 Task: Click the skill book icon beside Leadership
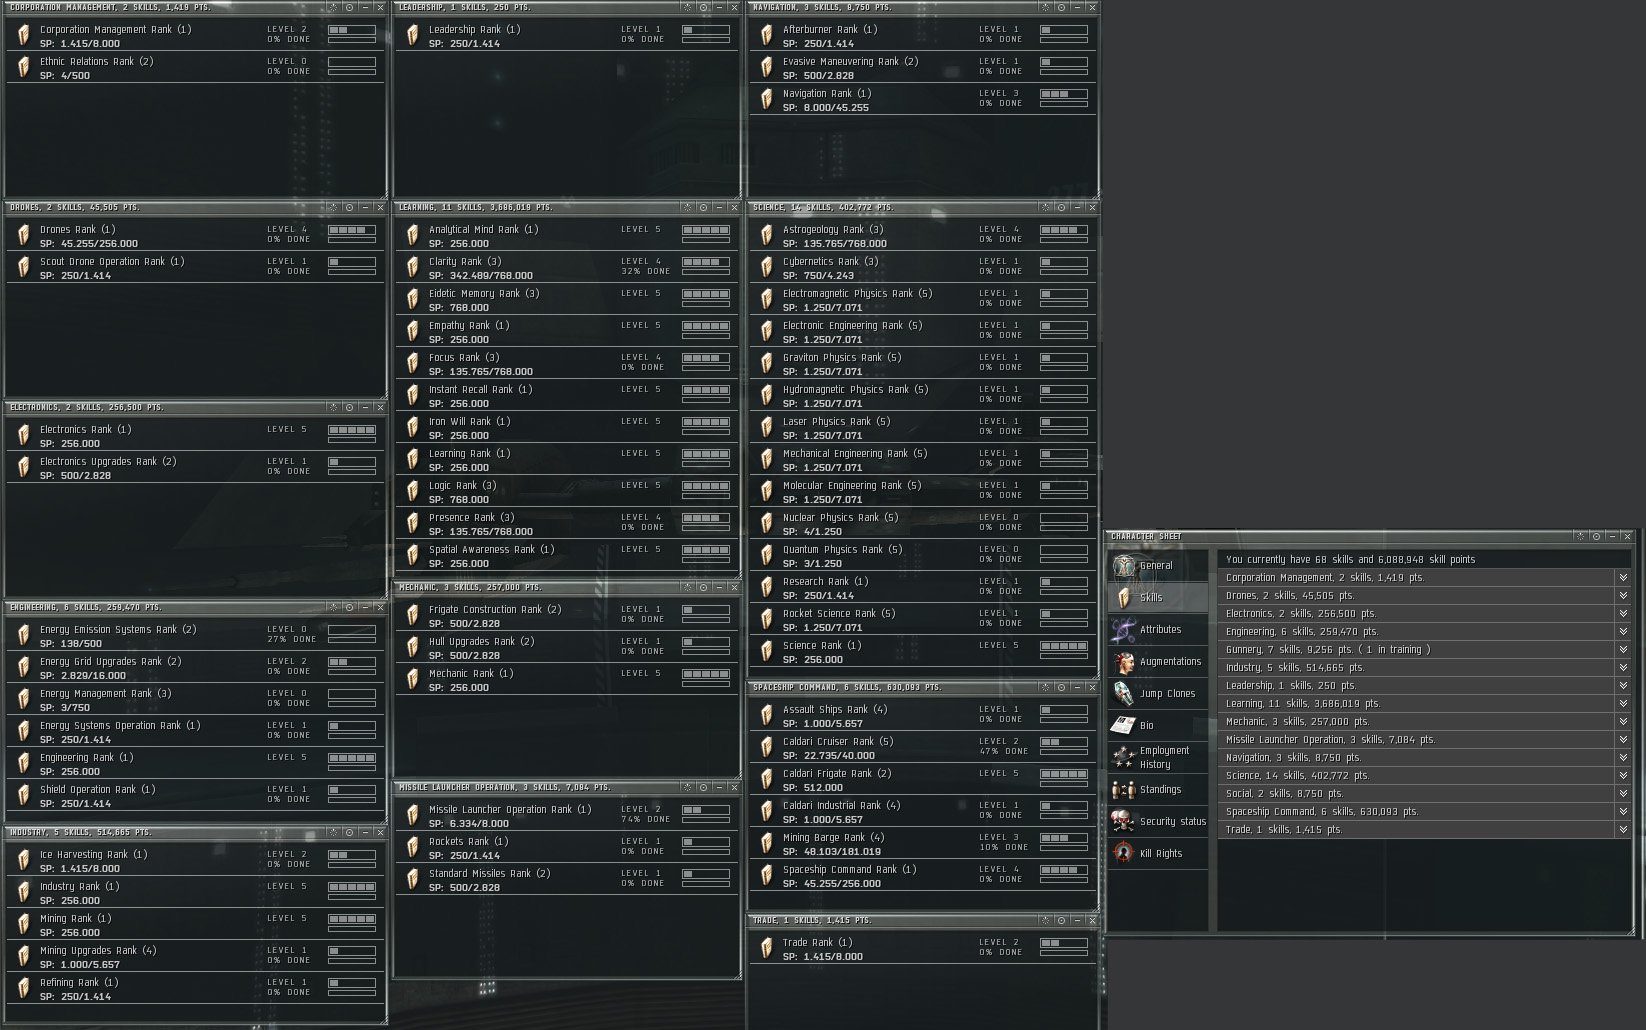[412, 36]
